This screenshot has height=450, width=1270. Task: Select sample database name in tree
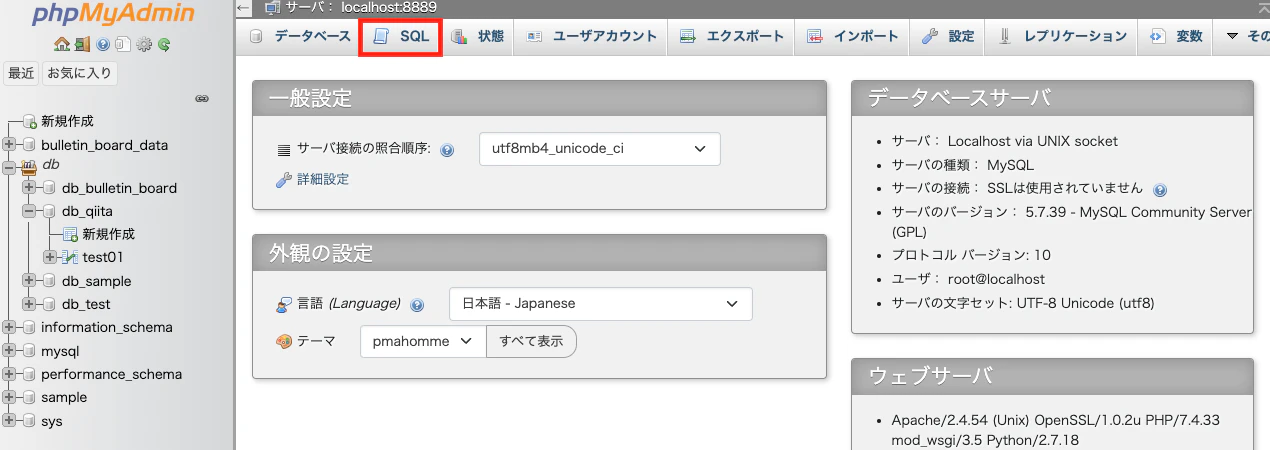[x=64, y=397]
